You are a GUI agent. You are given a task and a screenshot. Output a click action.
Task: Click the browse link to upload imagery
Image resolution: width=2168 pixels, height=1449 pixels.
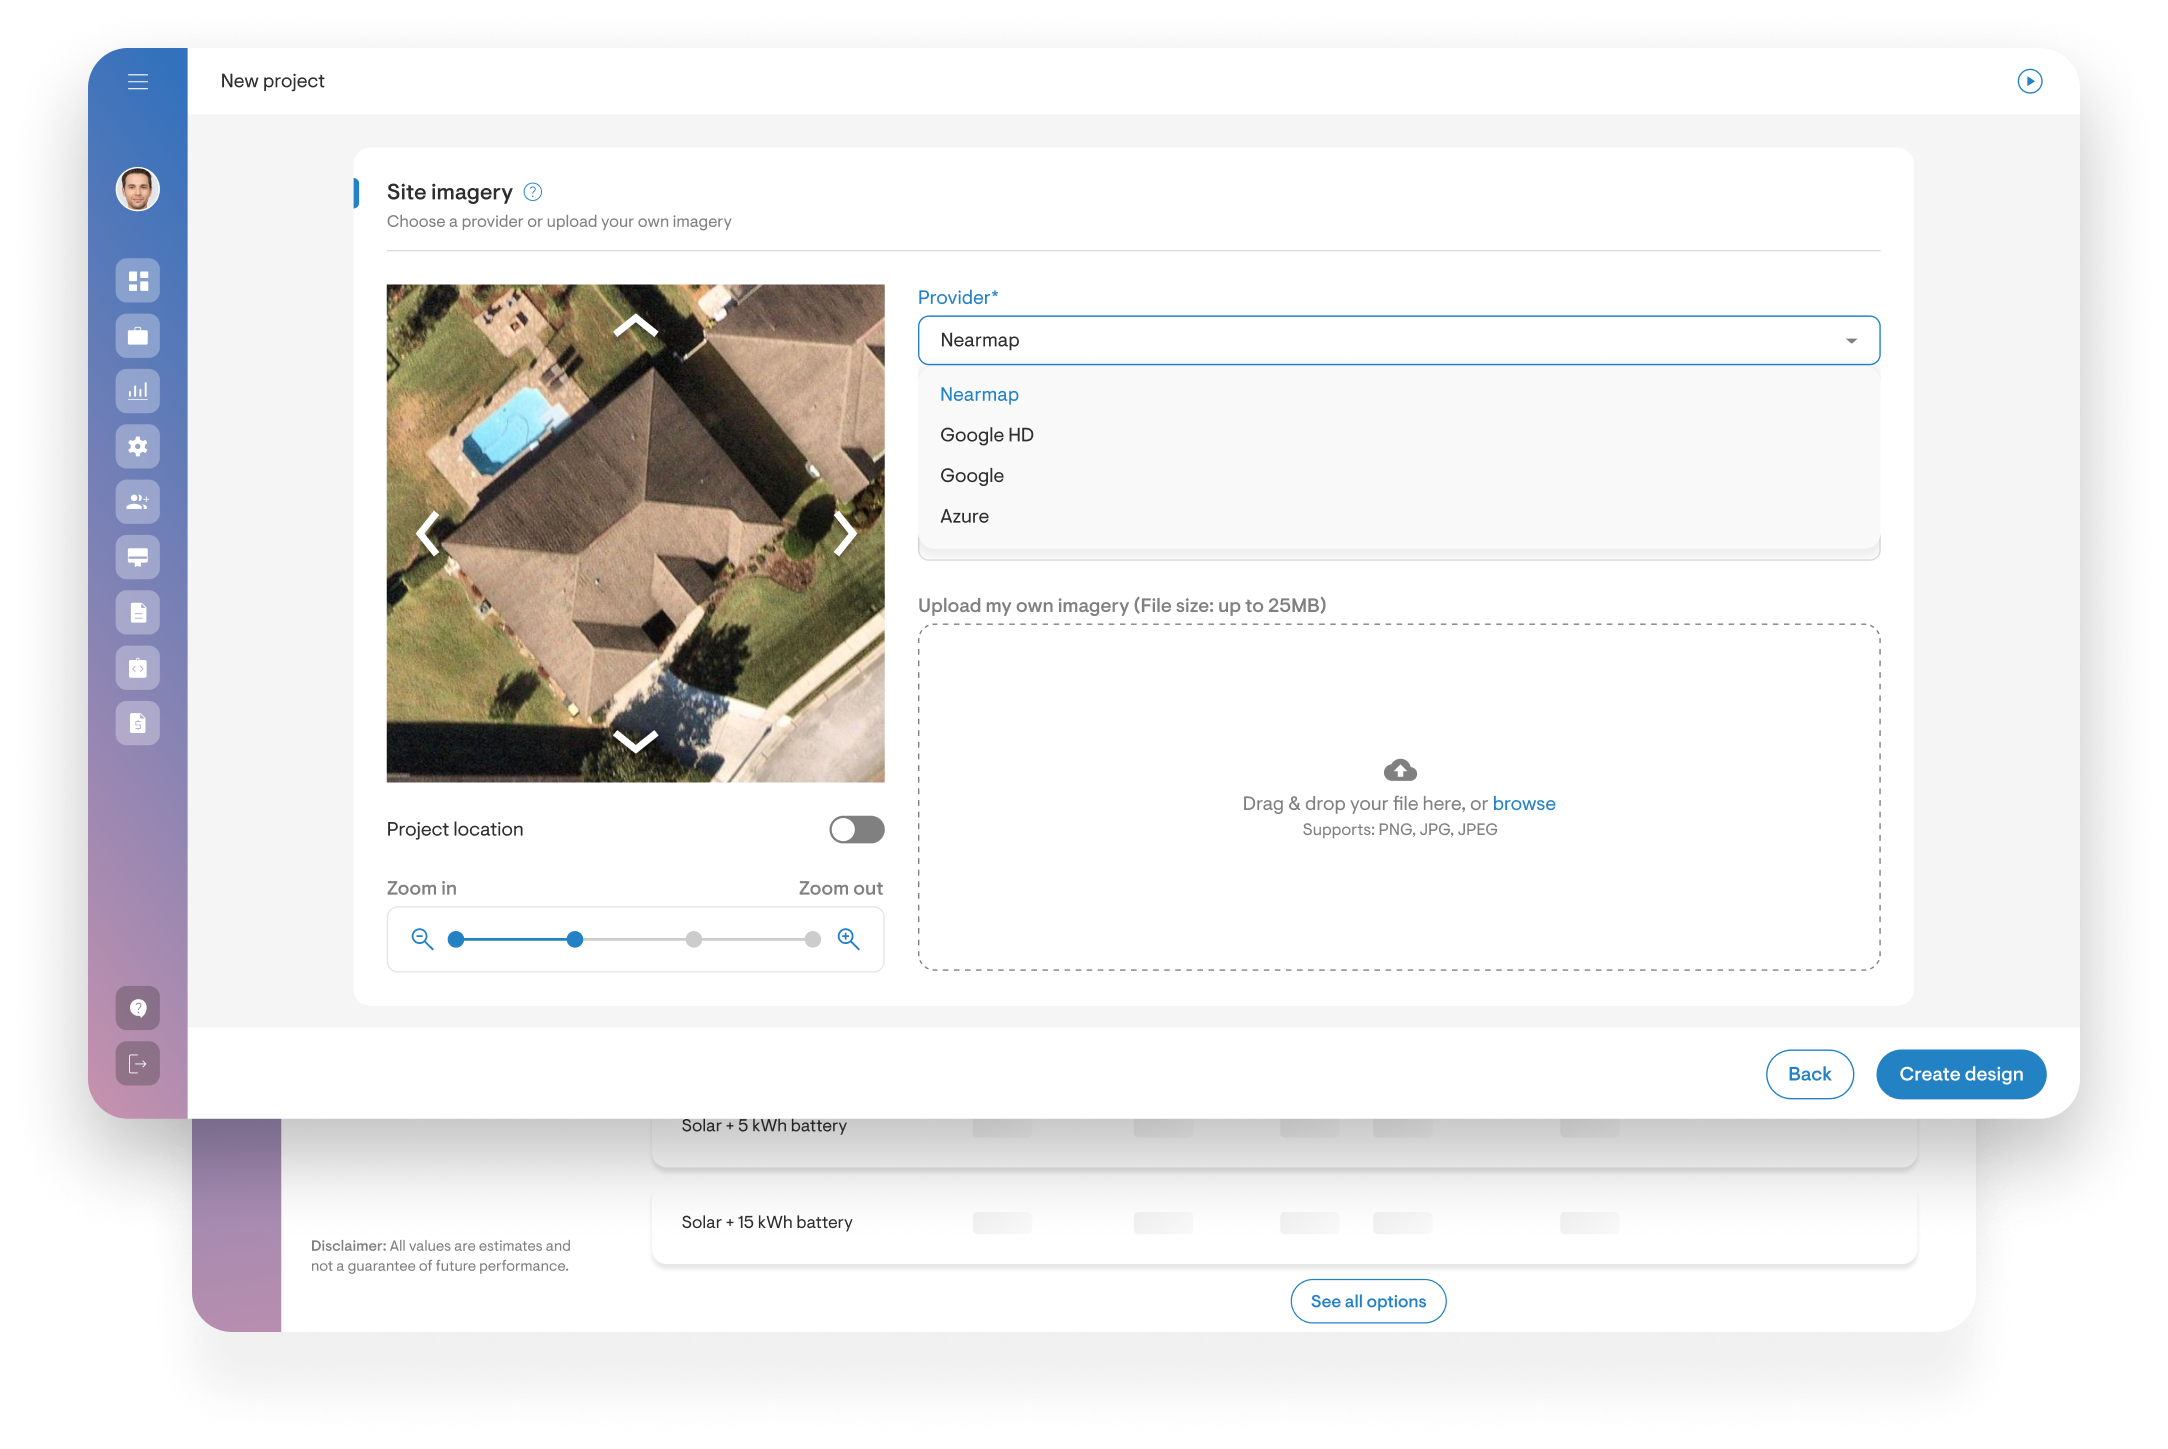coord(1523,803)
